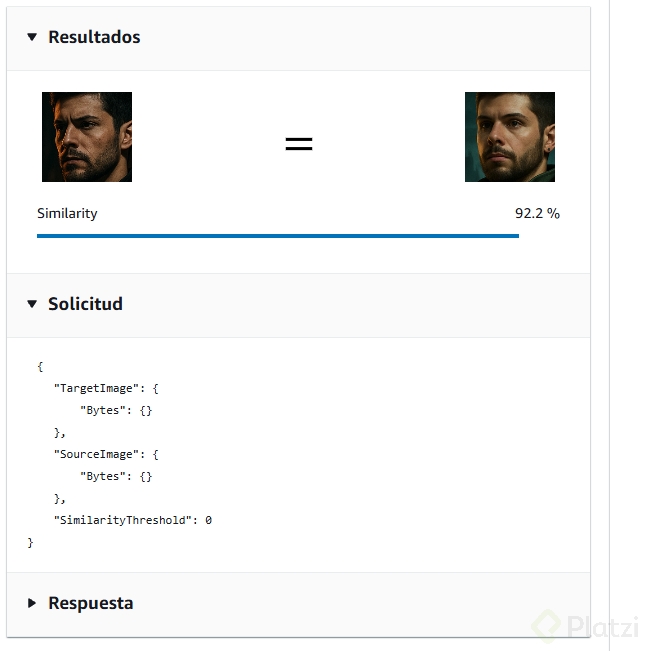Expand the Respuesta section arrow

(x=32, y=603)
